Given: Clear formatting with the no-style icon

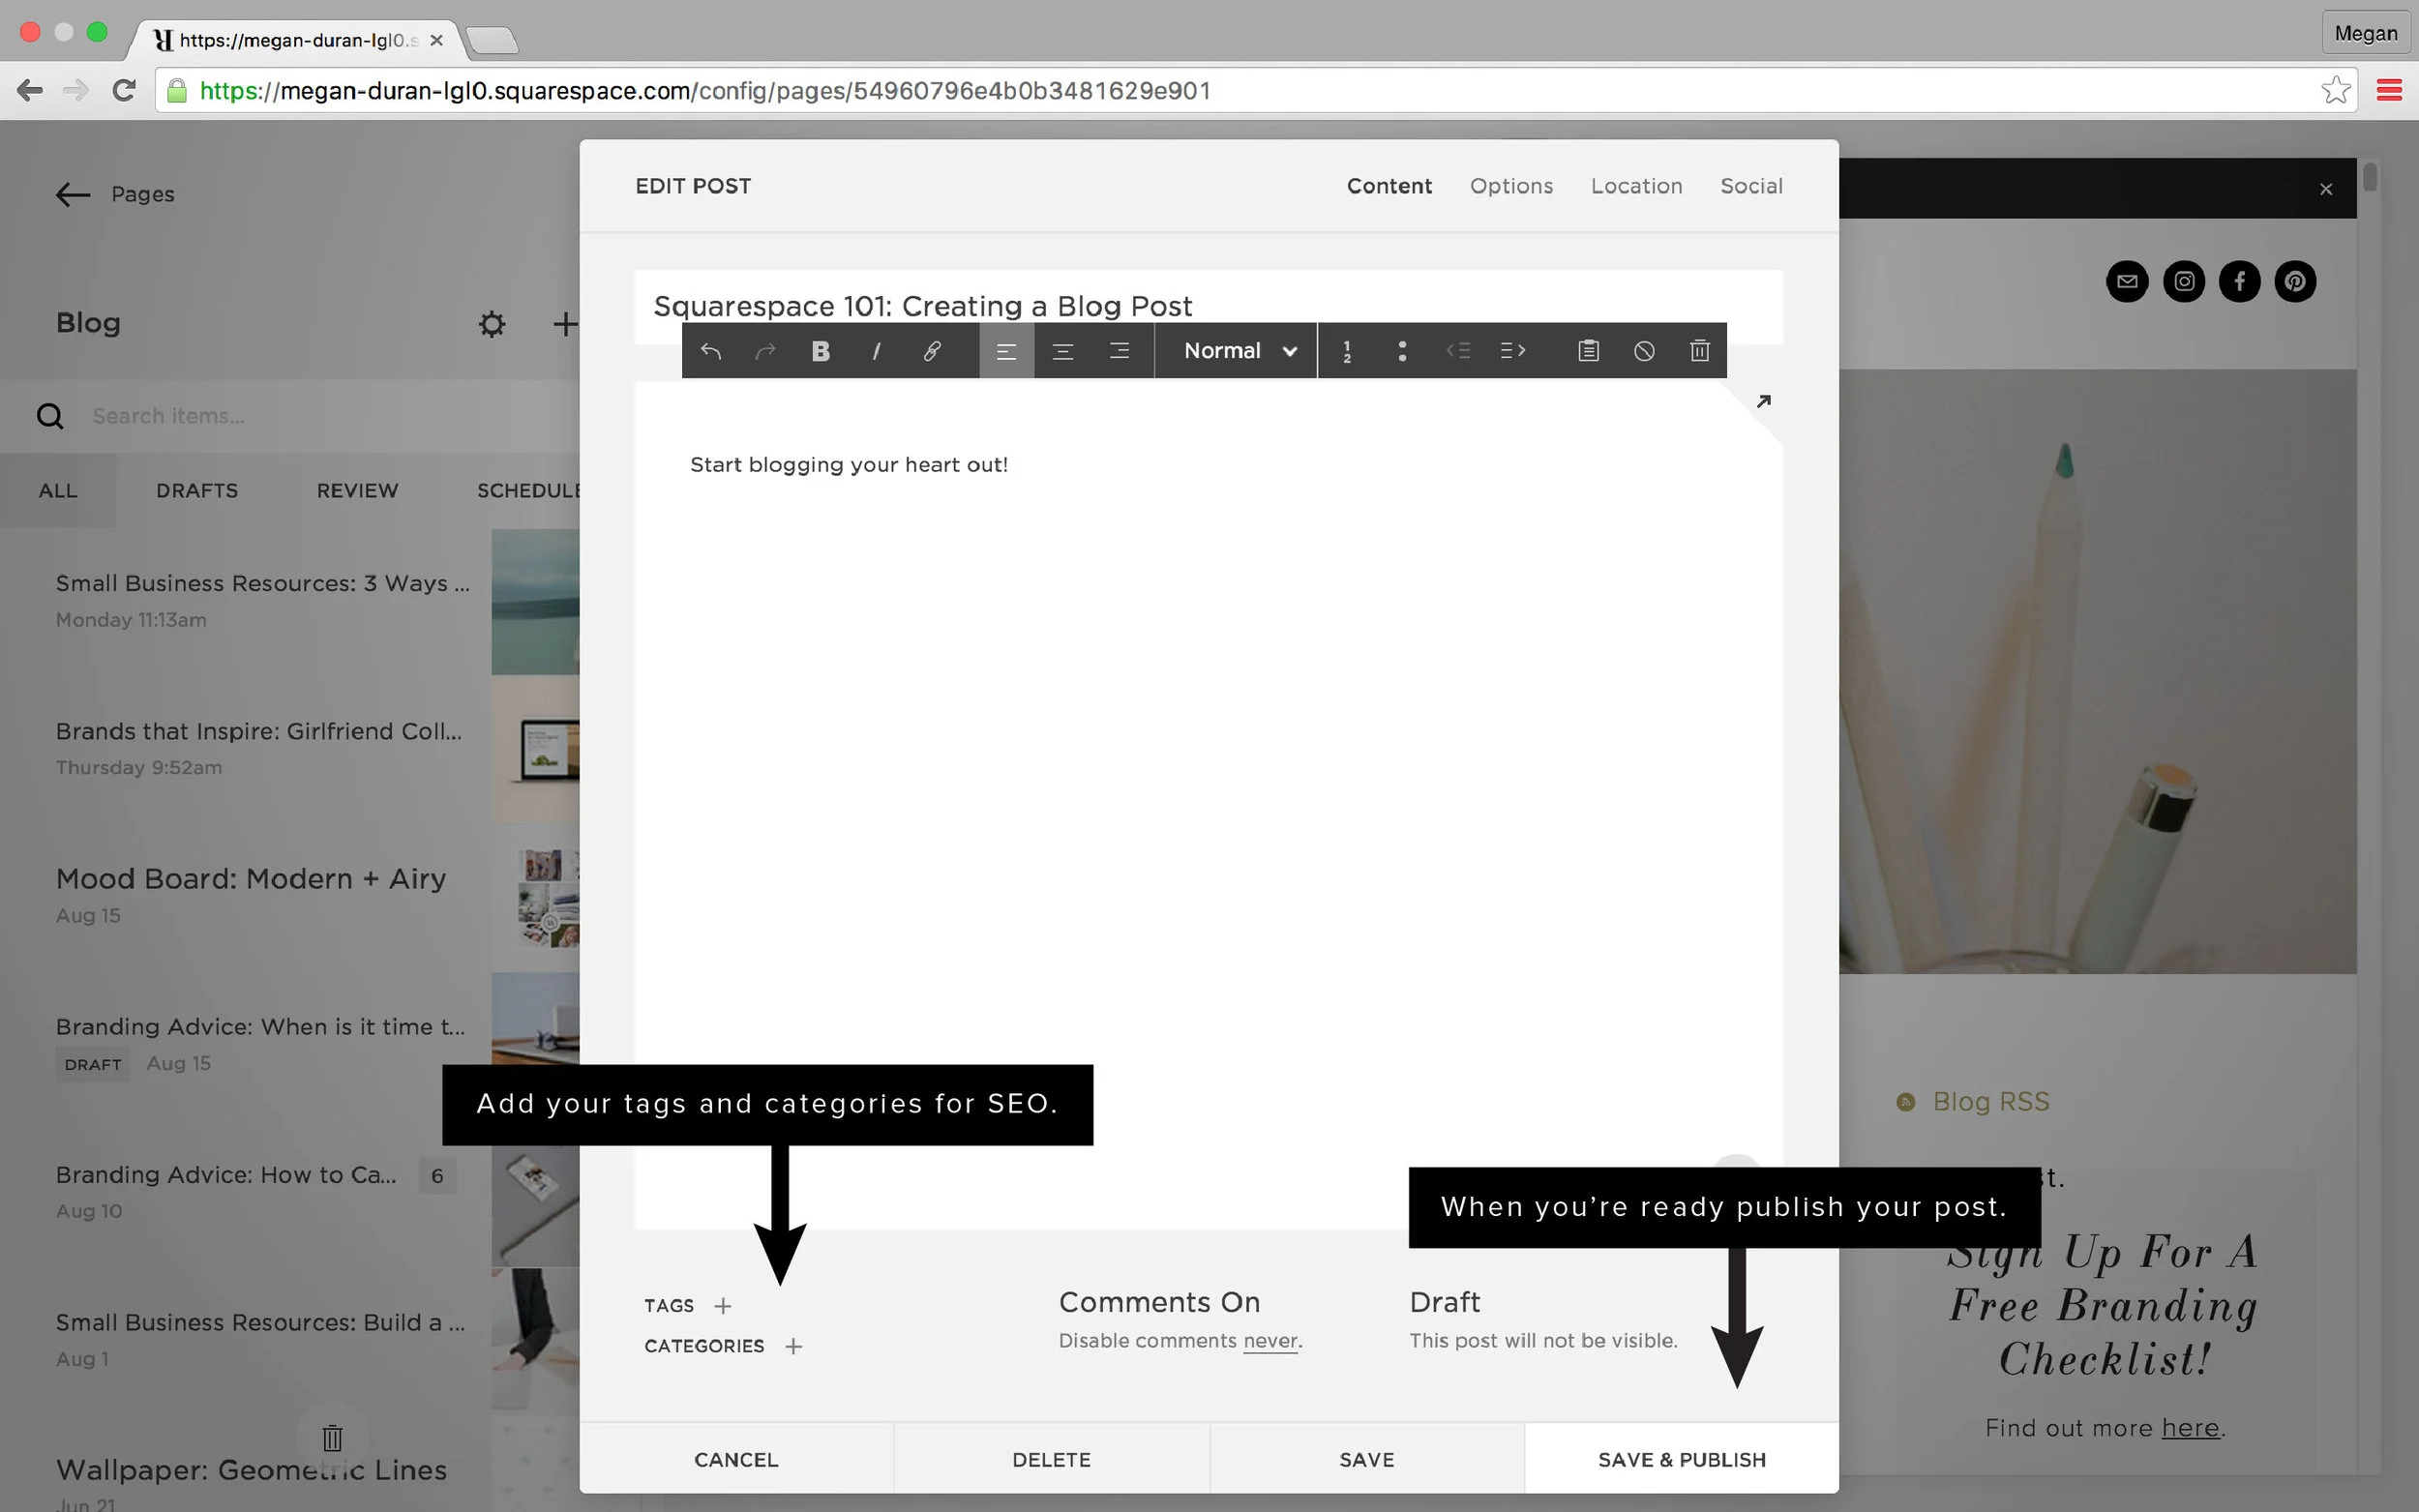Looking at the screenshot, I should tap(1643, 350).
